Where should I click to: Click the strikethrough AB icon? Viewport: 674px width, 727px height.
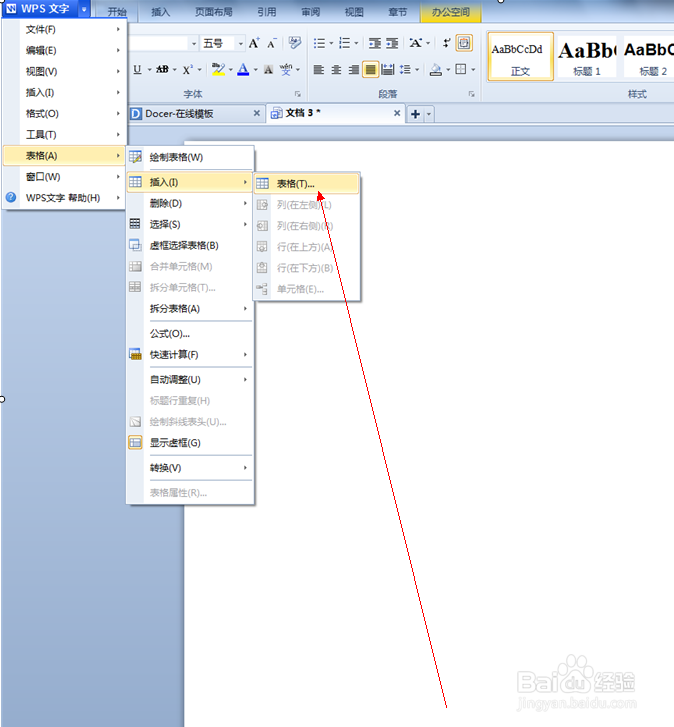pyautogui.click(x=162, y=70)
